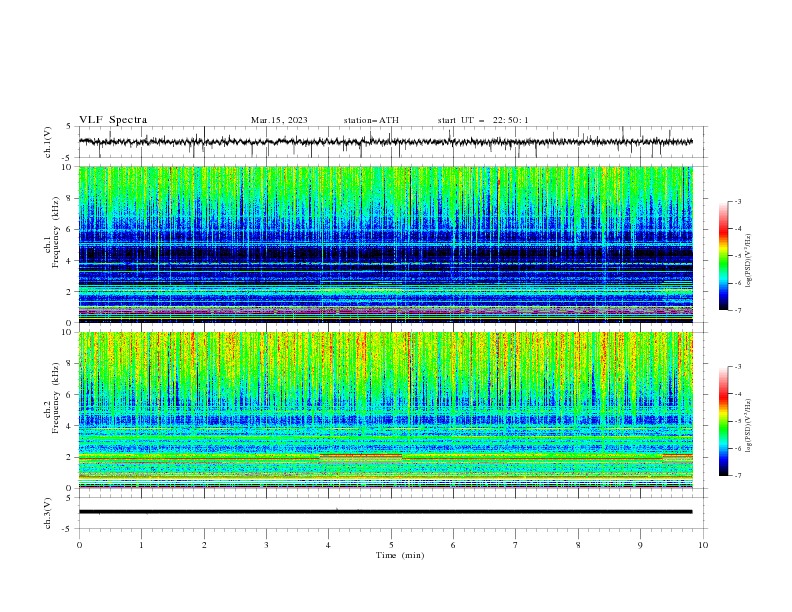792x612 pixels.
Task: Click the "-7" tick on ch.2 colorbar
Action: tap(737, 475)
